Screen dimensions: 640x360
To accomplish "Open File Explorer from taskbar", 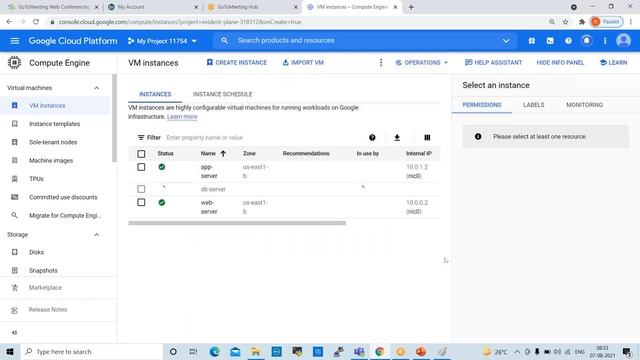I will coord(256,351).
